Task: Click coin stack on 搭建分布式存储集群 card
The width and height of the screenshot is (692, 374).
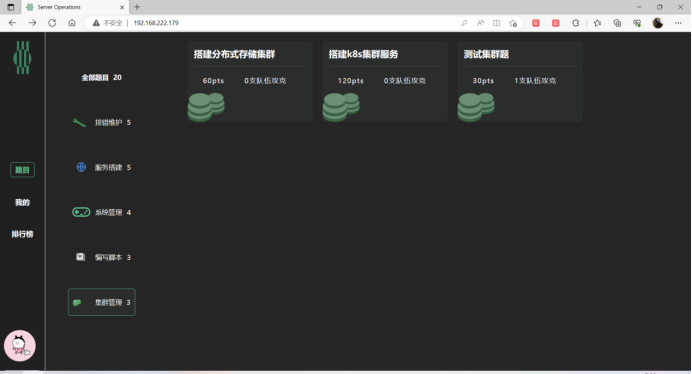Action: 206,107
